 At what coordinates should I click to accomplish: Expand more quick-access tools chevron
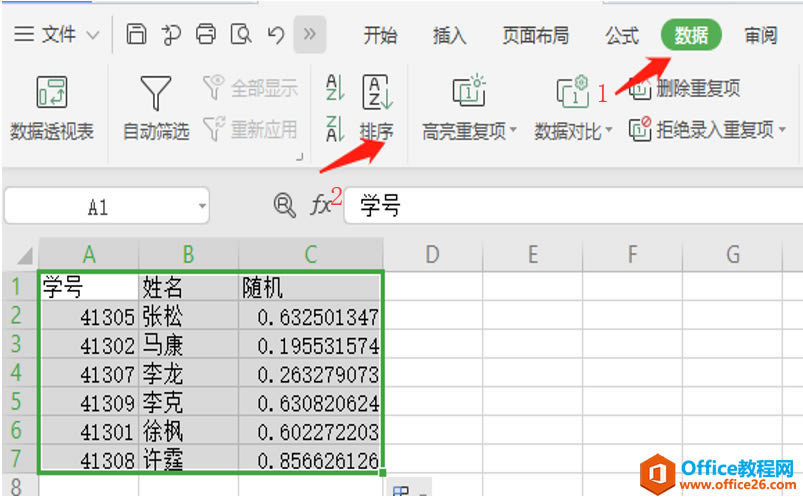(x=310, y=34)
